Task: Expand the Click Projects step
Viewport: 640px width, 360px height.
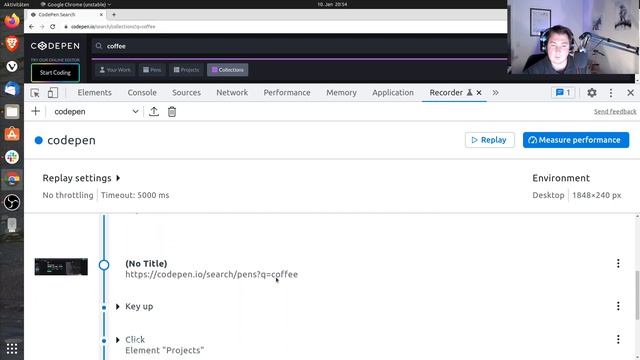Action: tap(118, 340)
